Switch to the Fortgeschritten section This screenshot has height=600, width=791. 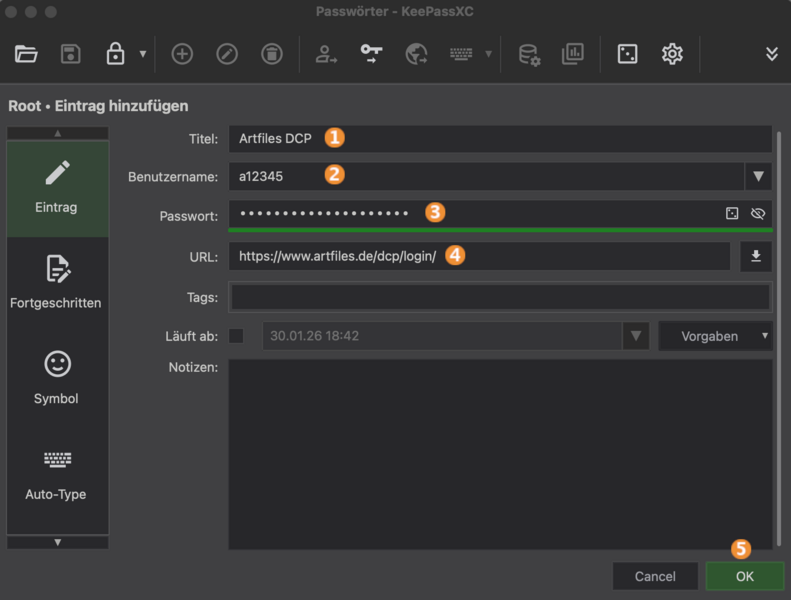pos(57,282)
